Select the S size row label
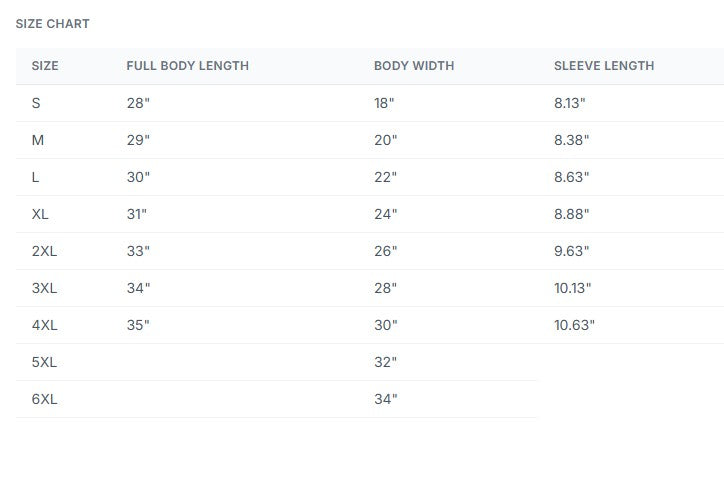This screenshot has height=478, width=724. tap(36, 103)
